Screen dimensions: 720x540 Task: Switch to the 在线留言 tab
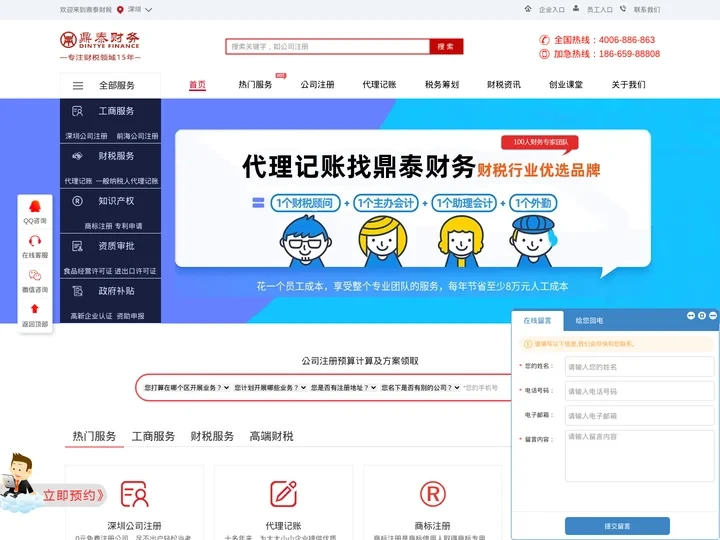537,321
